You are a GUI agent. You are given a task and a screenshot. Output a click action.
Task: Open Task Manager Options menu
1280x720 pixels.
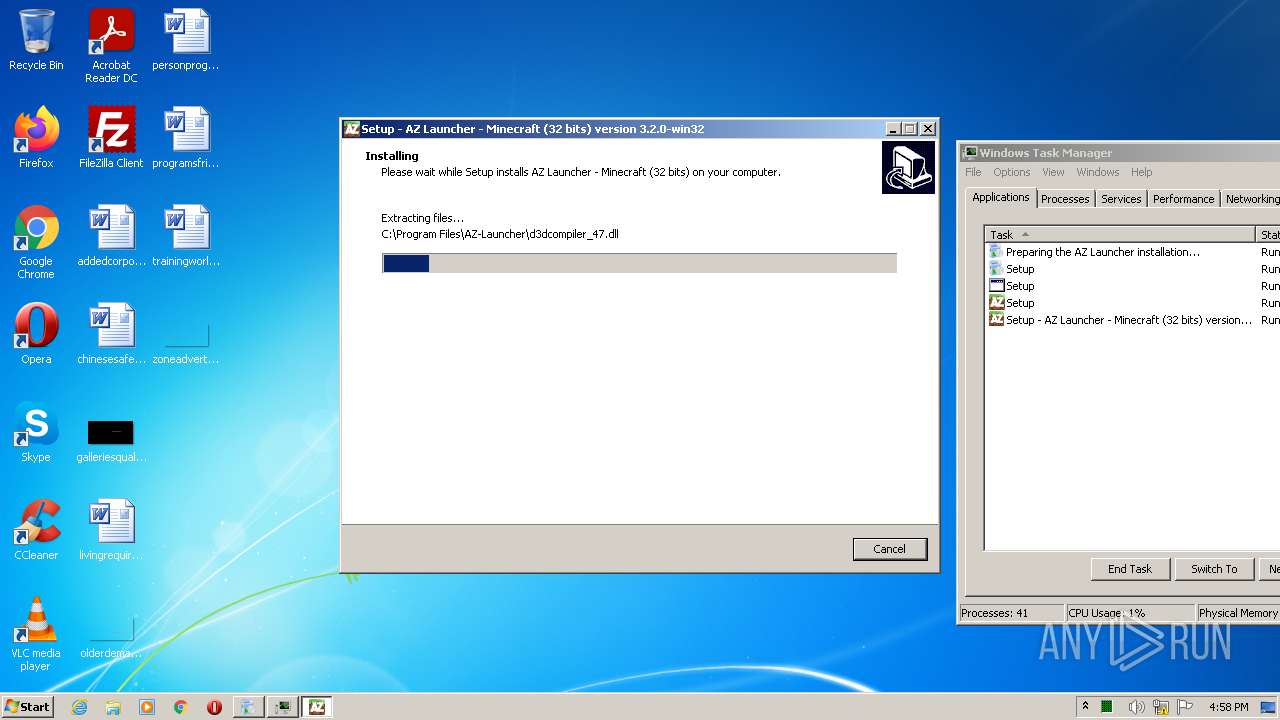tap(1011, 172)
